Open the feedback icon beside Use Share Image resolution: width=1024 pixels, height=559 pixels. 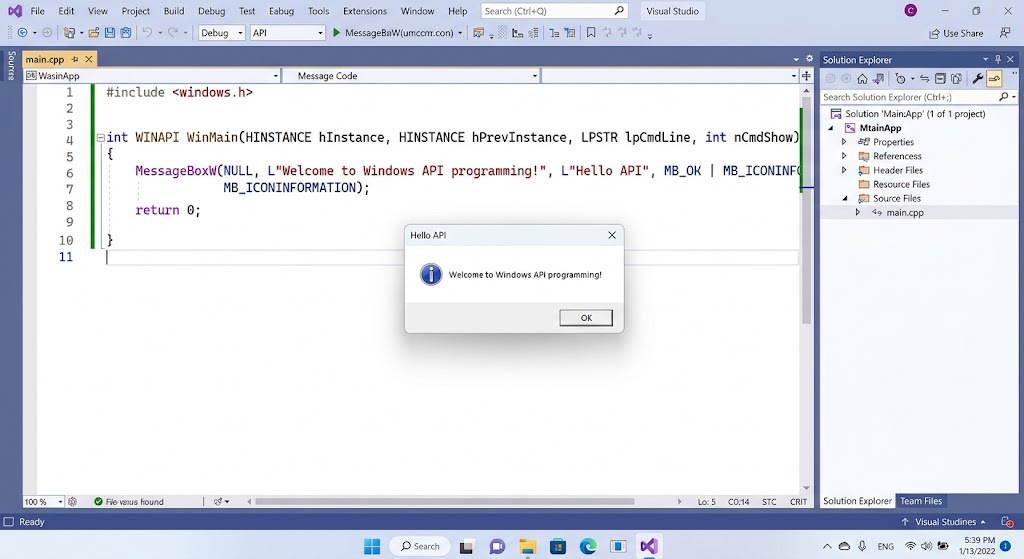pos(1005,33)
